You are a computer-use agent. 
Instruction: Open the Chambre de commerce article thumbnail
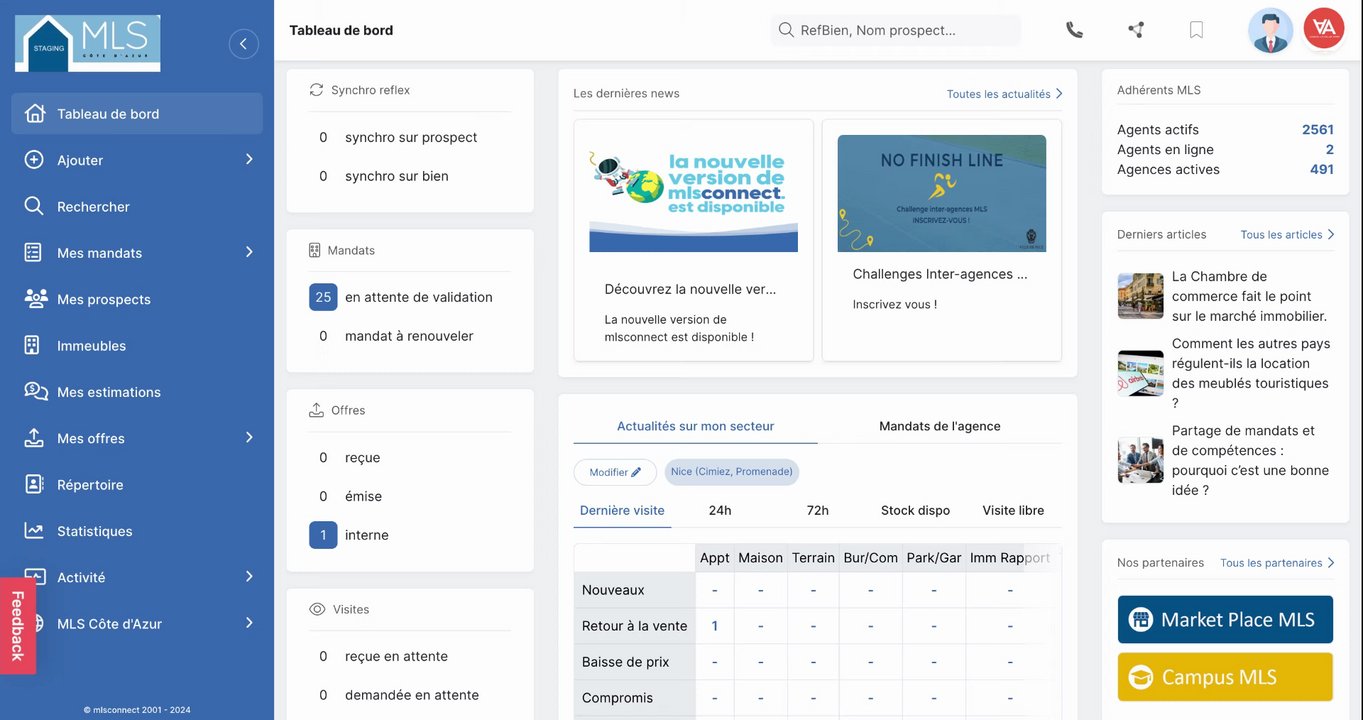tap(1141, 296)
